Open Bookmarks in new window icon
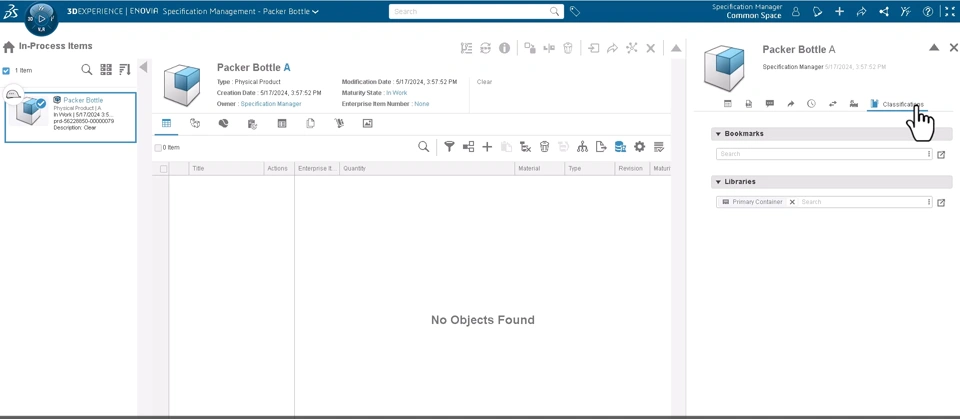Image resolution: width=960 pixels, height=419 pixels. coord(941,154)
